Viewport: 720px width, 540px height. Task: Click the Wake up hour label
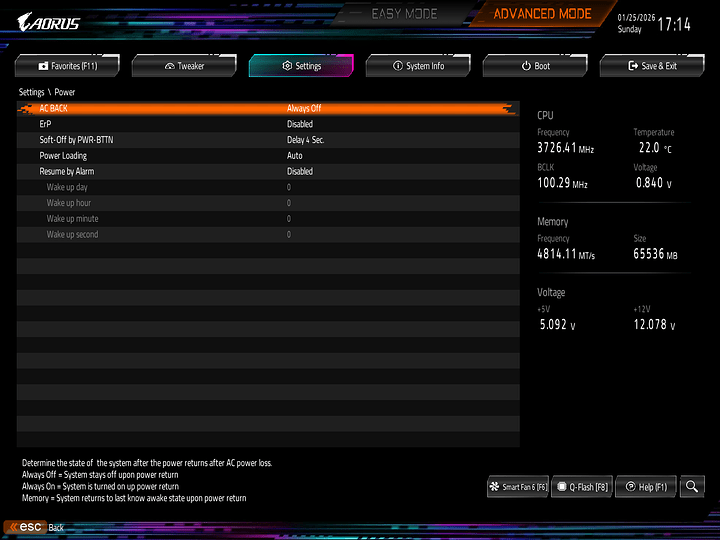coord(68,203)
